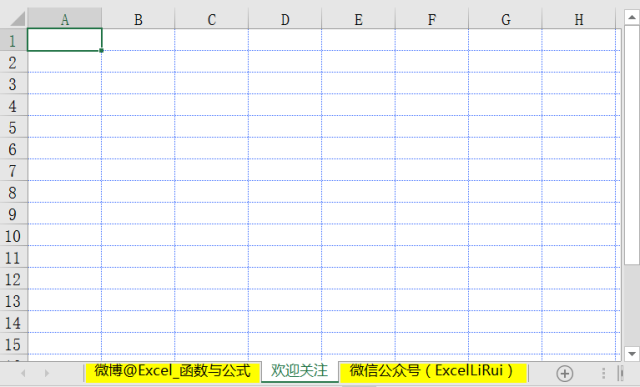Select row 12 header

pos(13,278)
